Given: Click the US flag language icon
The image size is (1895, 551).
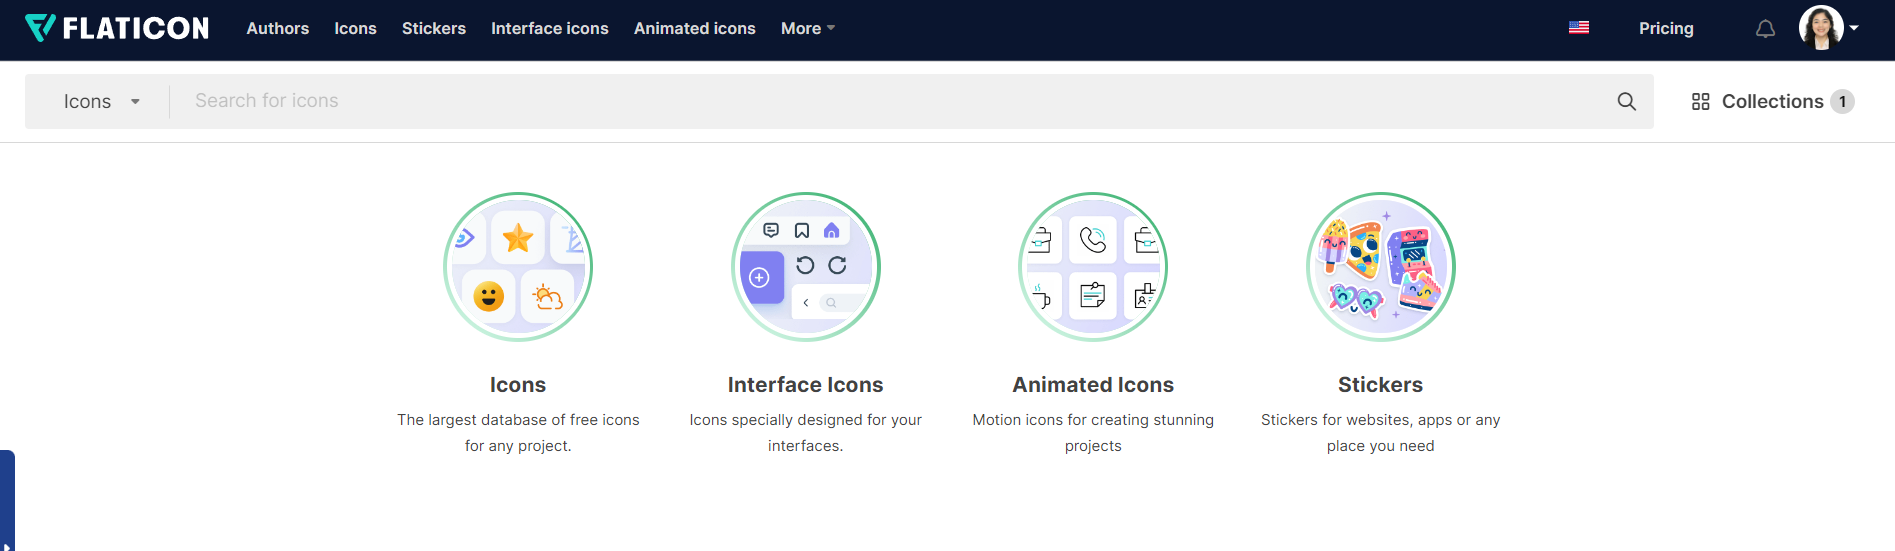Looking at the screenshot, I should (x=1579, y=28).
